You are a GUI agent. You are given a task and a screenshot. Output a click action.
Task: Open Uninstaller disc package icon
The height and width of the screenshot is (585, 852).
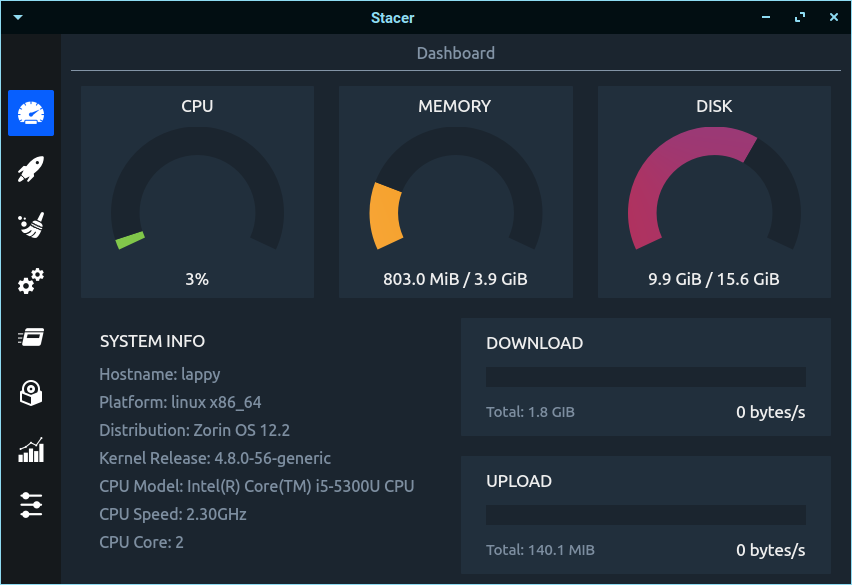click(x=31, y=393)
